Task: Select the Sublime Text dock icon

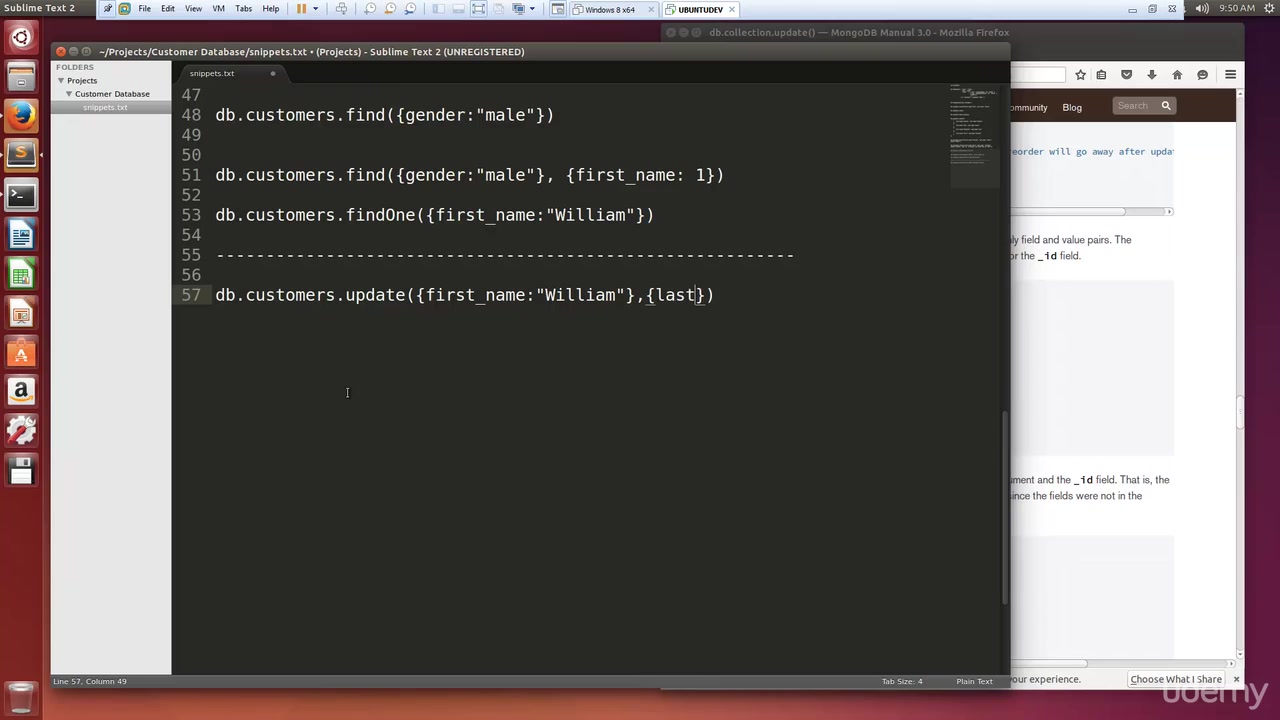Action: pos(21,155)
